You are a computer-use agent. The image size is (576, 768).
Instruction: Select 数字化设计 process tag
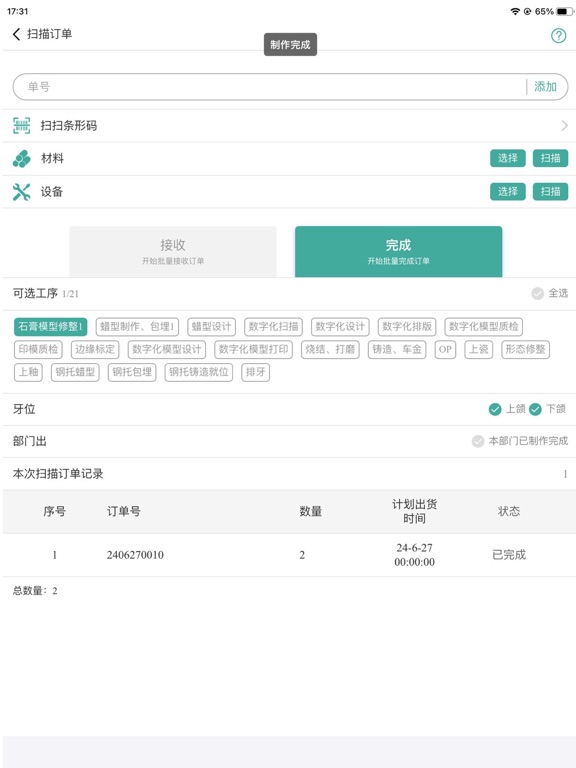point(340,327)
